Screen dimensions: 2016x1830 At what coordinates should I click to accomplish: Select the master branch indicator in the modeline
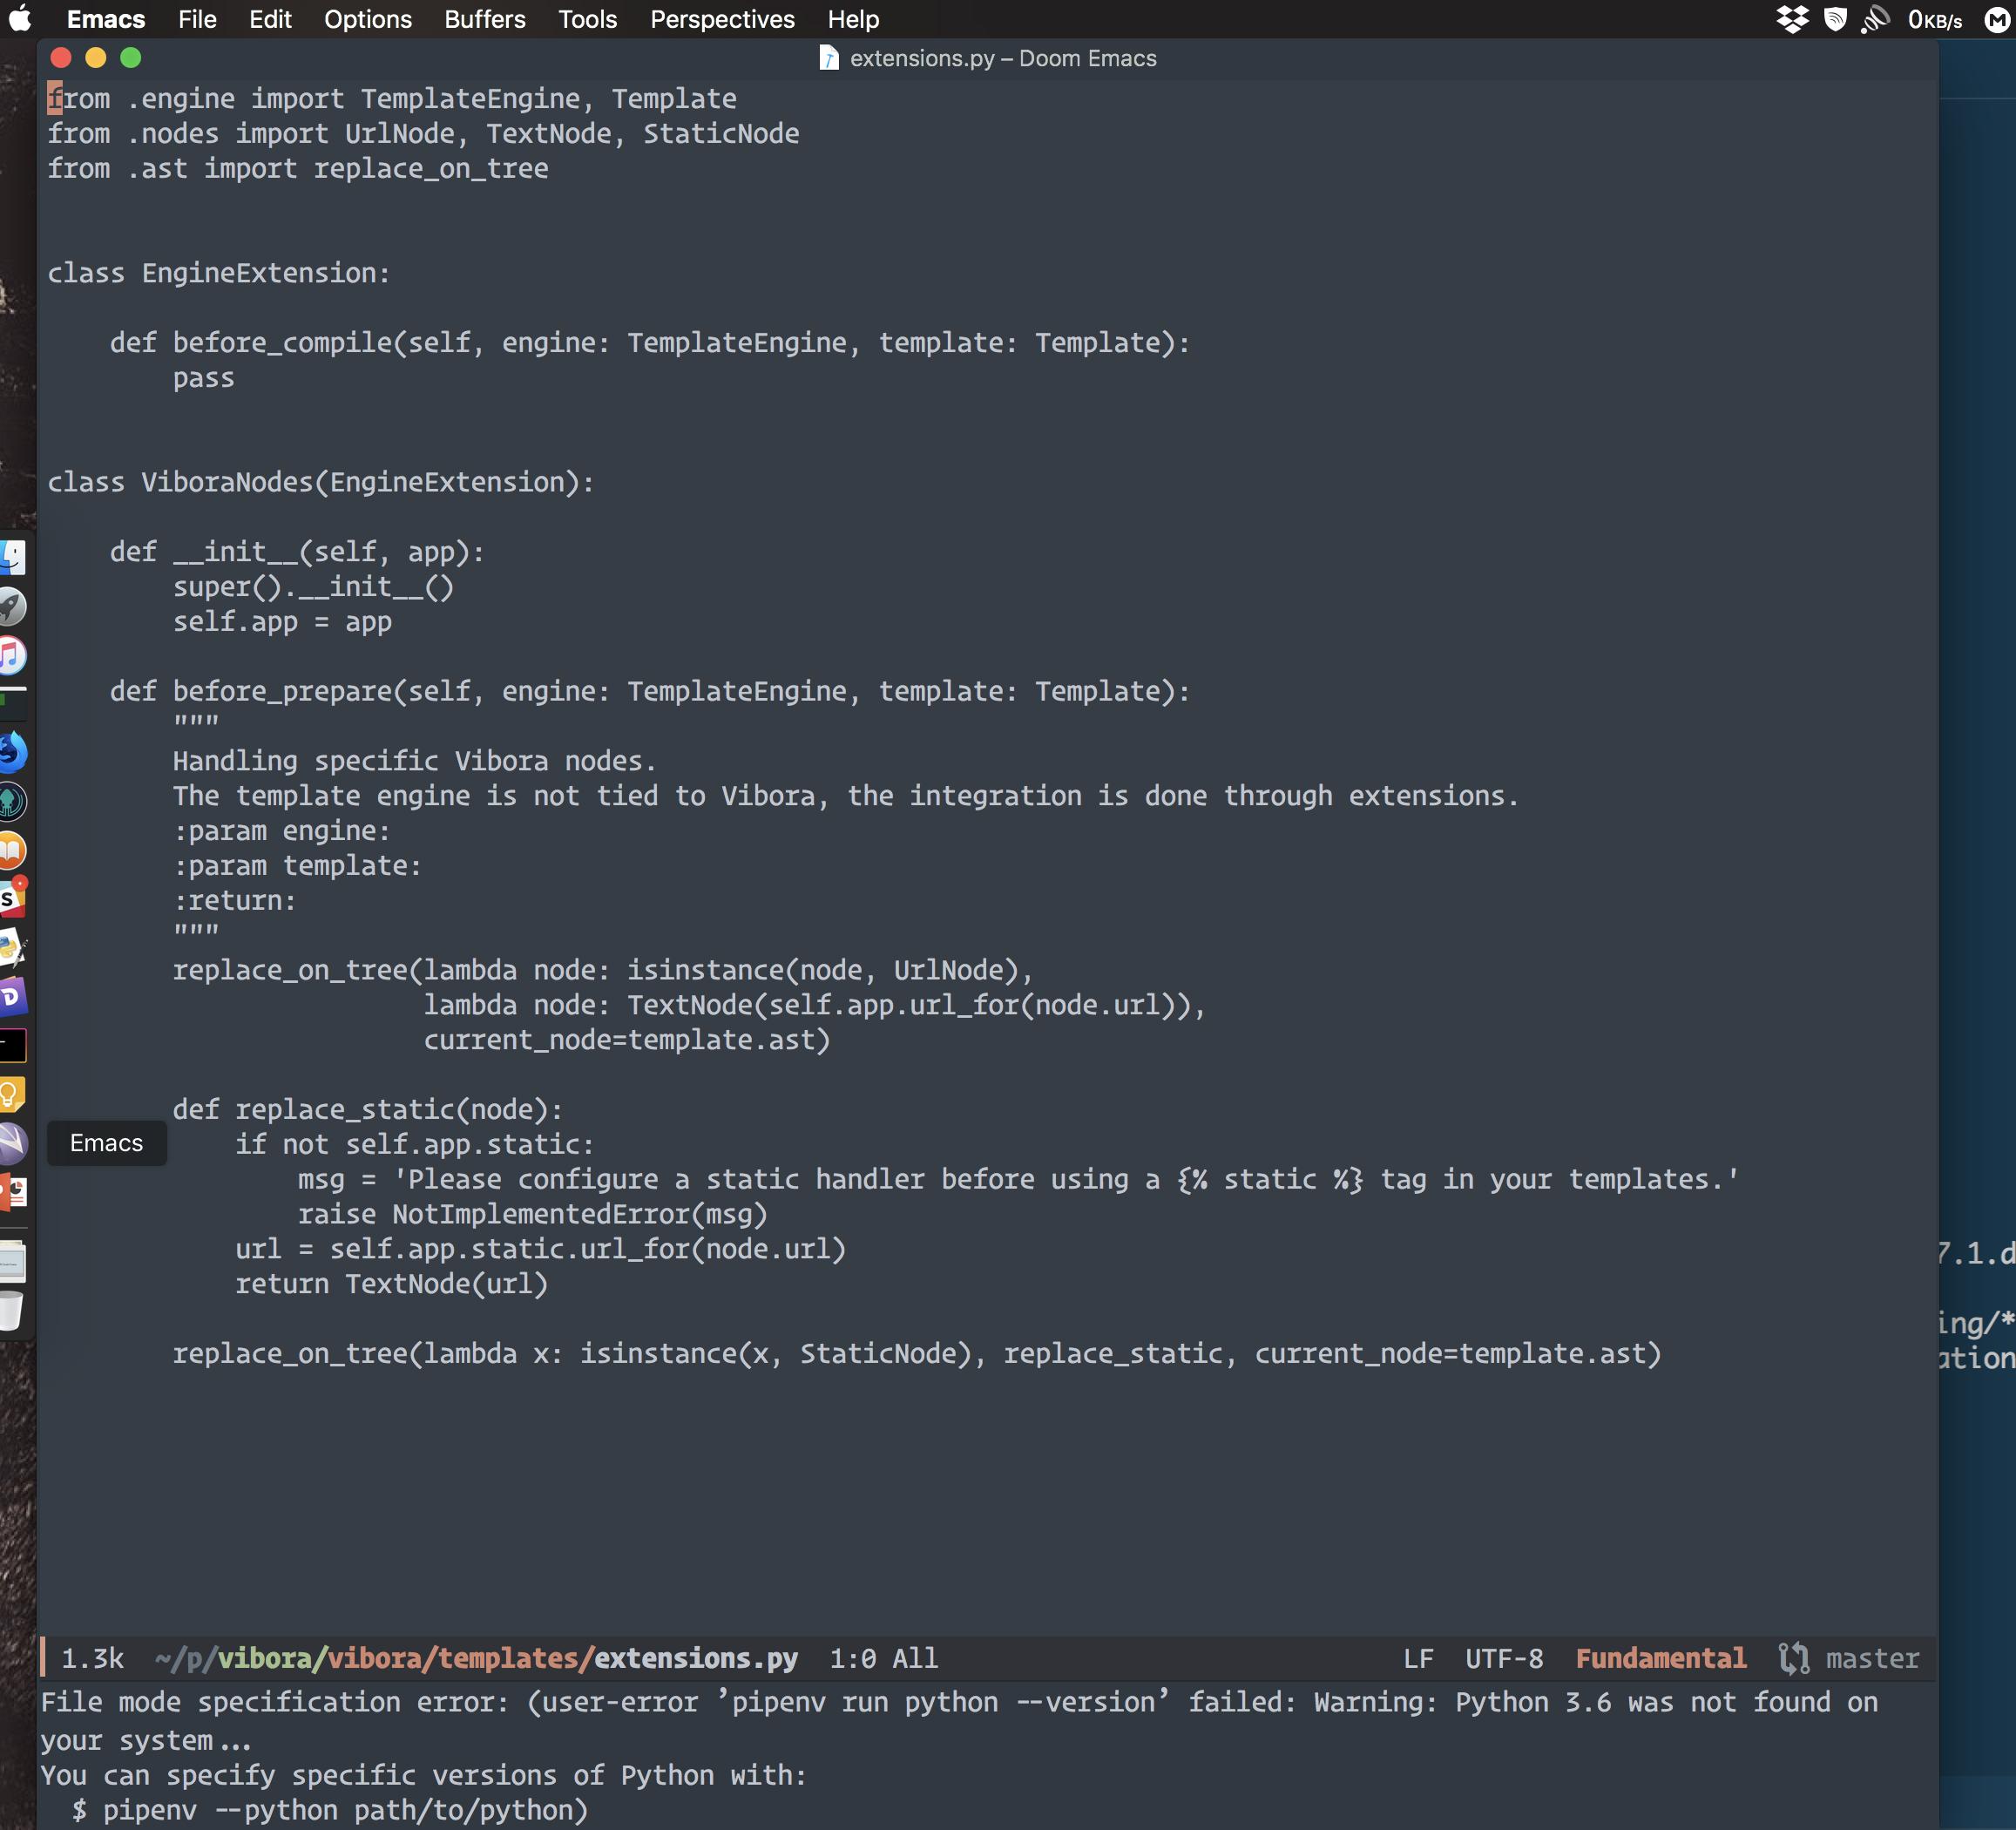click(x=1872, y=1658)
